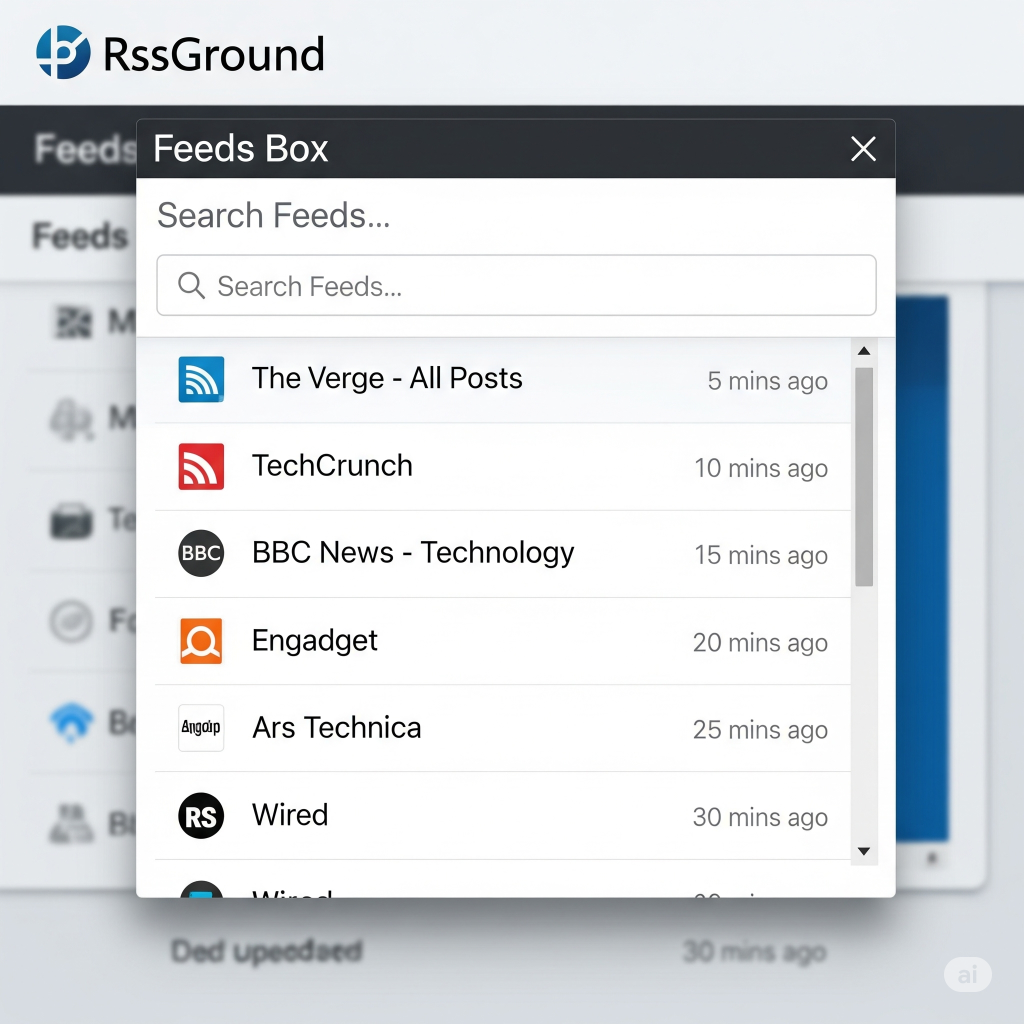The image size is (1024, 1024).
Task: Click the feed list scrollbar thumb
Action: [x=864, y=477]
